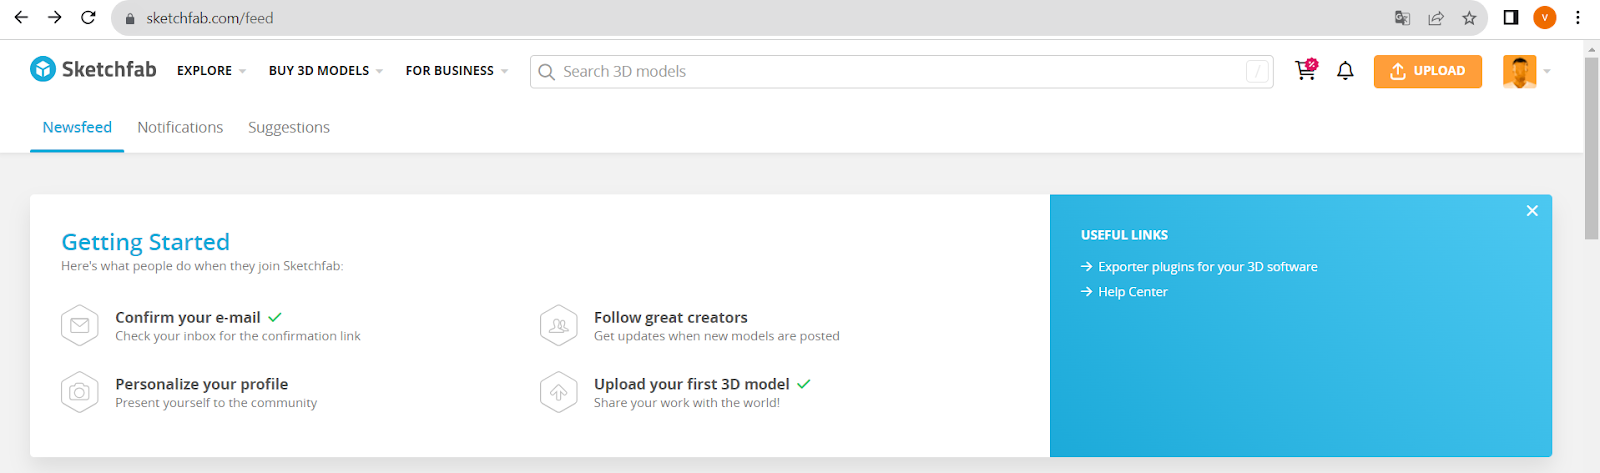Click the padlock site info icon

pos(130,18)
